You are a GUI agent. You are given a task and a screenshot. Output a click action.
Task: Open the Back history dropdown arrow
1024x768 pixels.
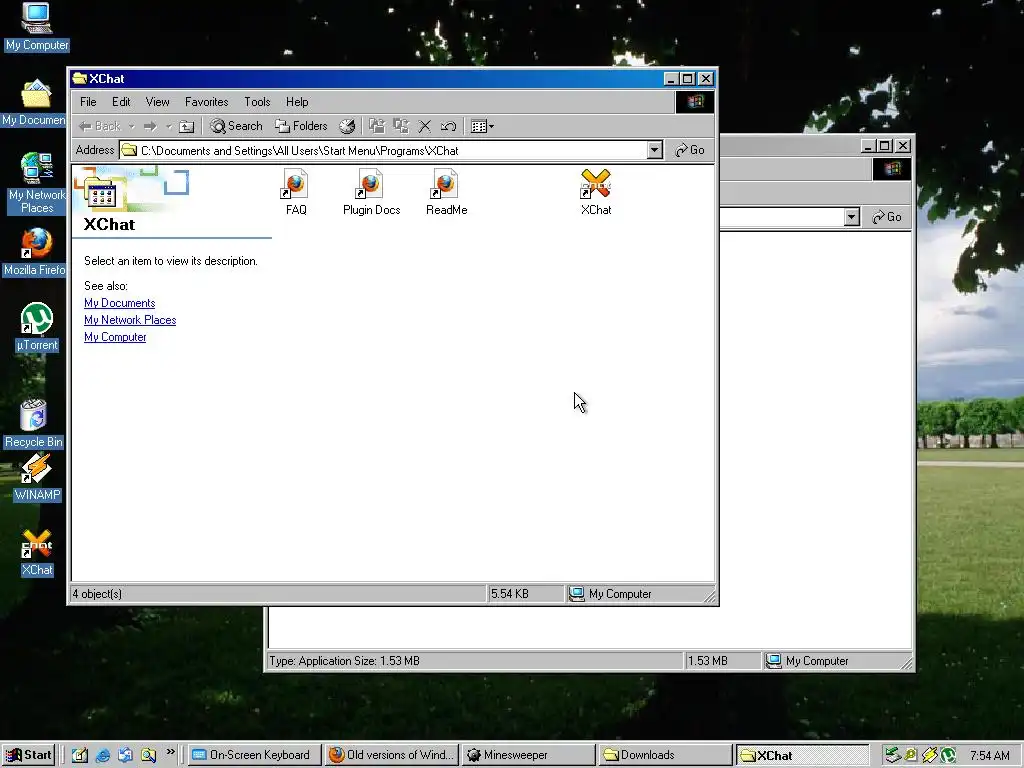click(131, 126)
